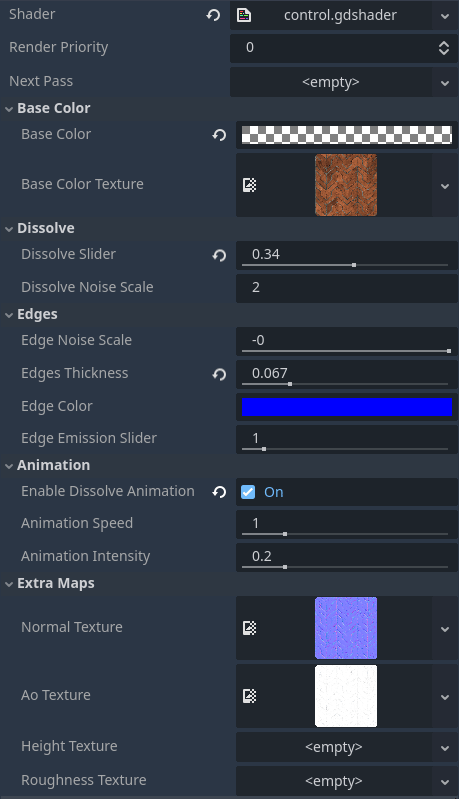Click the Base Color Texture image icon
The width and height of the screenshot is (459, 799).
[250, 185]
